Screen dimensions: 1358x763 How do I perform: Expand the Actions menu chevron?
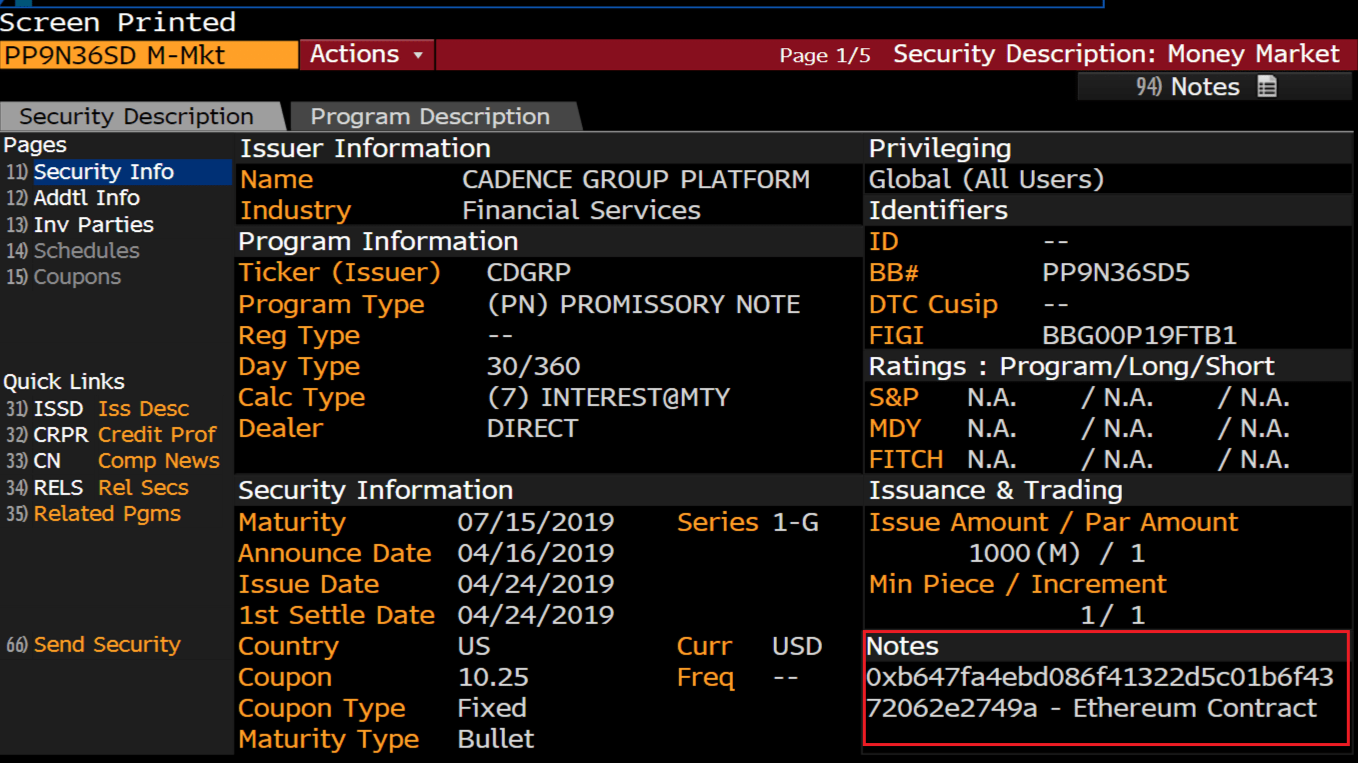pyautogui.click(x=420, y=55)
